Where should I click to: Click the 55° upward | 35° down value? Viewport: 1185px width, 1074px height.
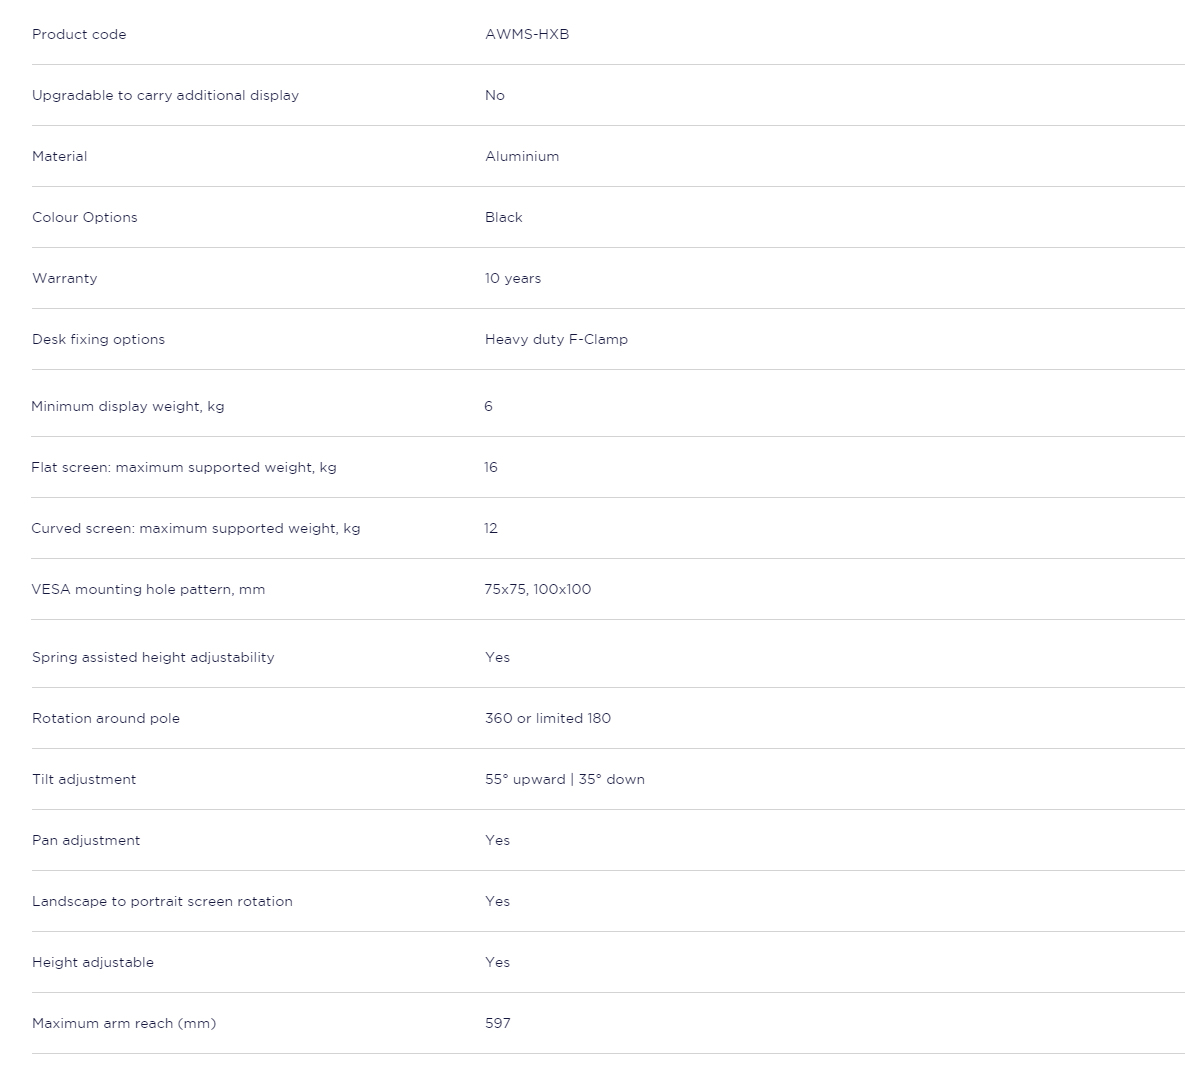coord(565,779)
